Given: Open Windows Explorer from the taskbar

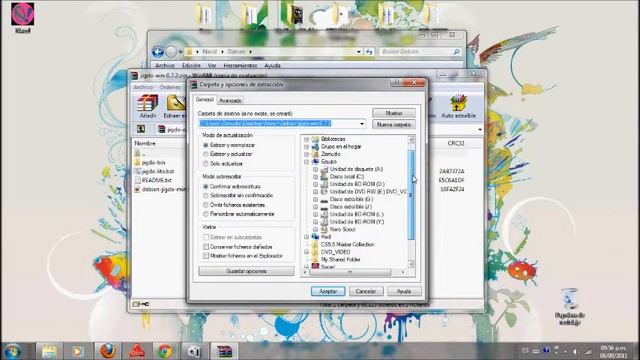Looking at the screenshot, I should (49, 351).
